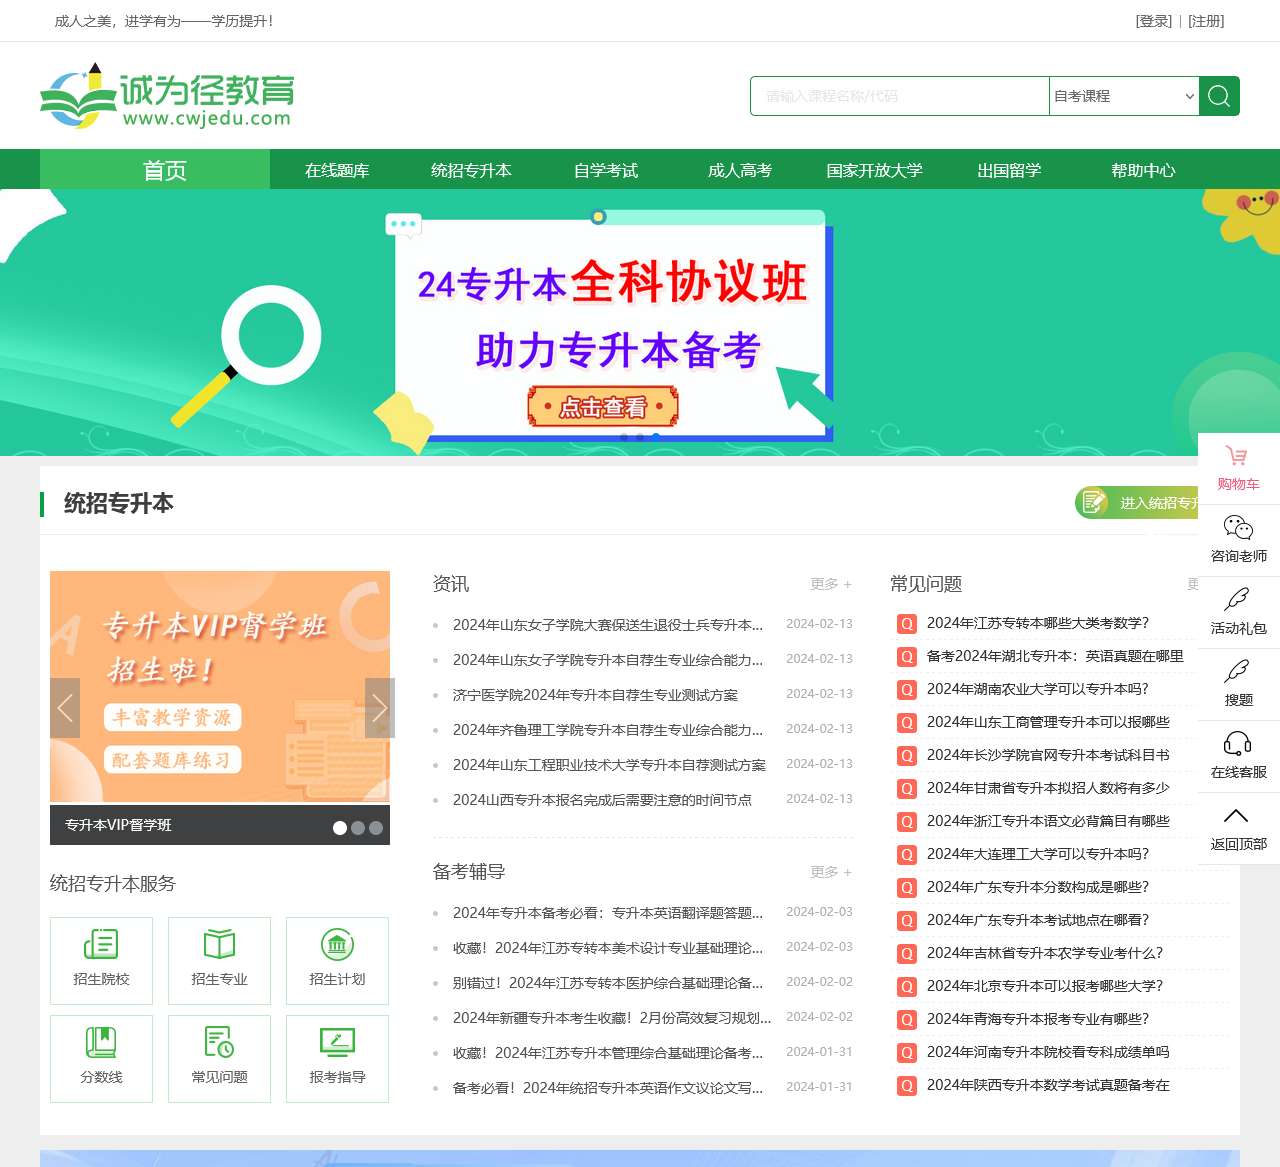Expand 更多 next to 备考辅导 heading
This screenshot has width=1280, height=1167.
830,872
